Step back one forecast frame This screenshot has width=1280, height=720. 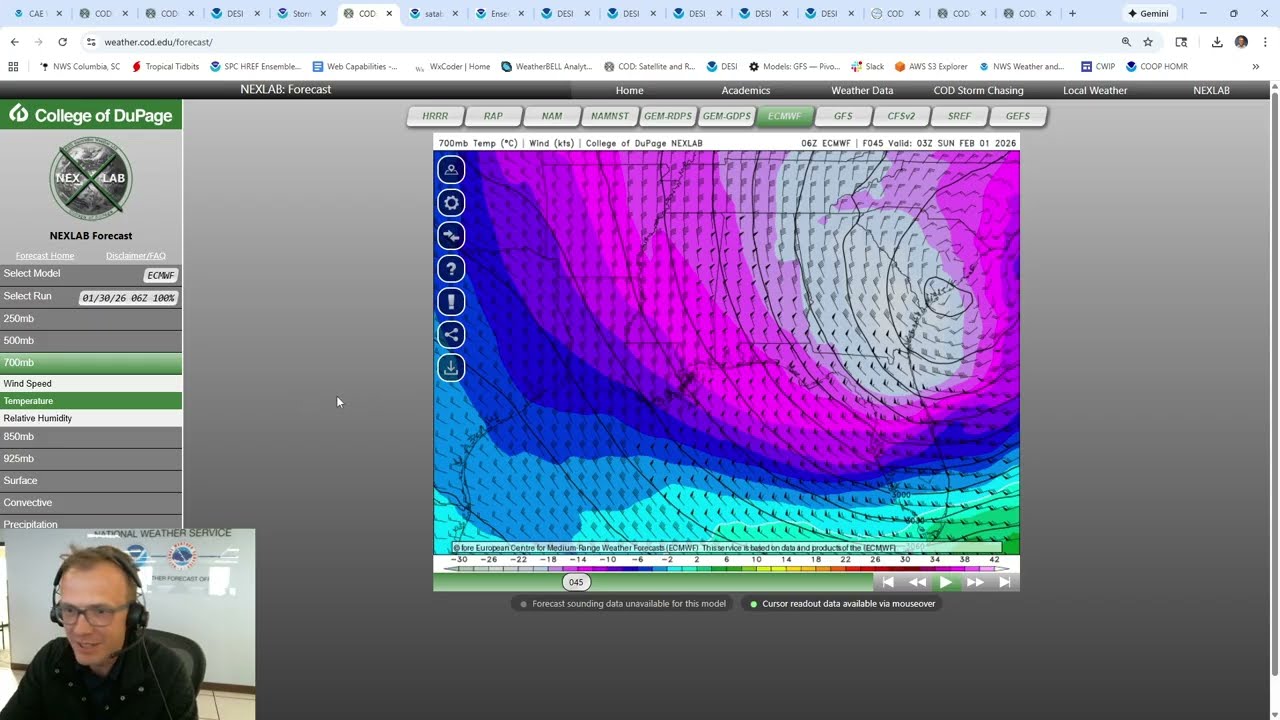click(x=917, y=582)
